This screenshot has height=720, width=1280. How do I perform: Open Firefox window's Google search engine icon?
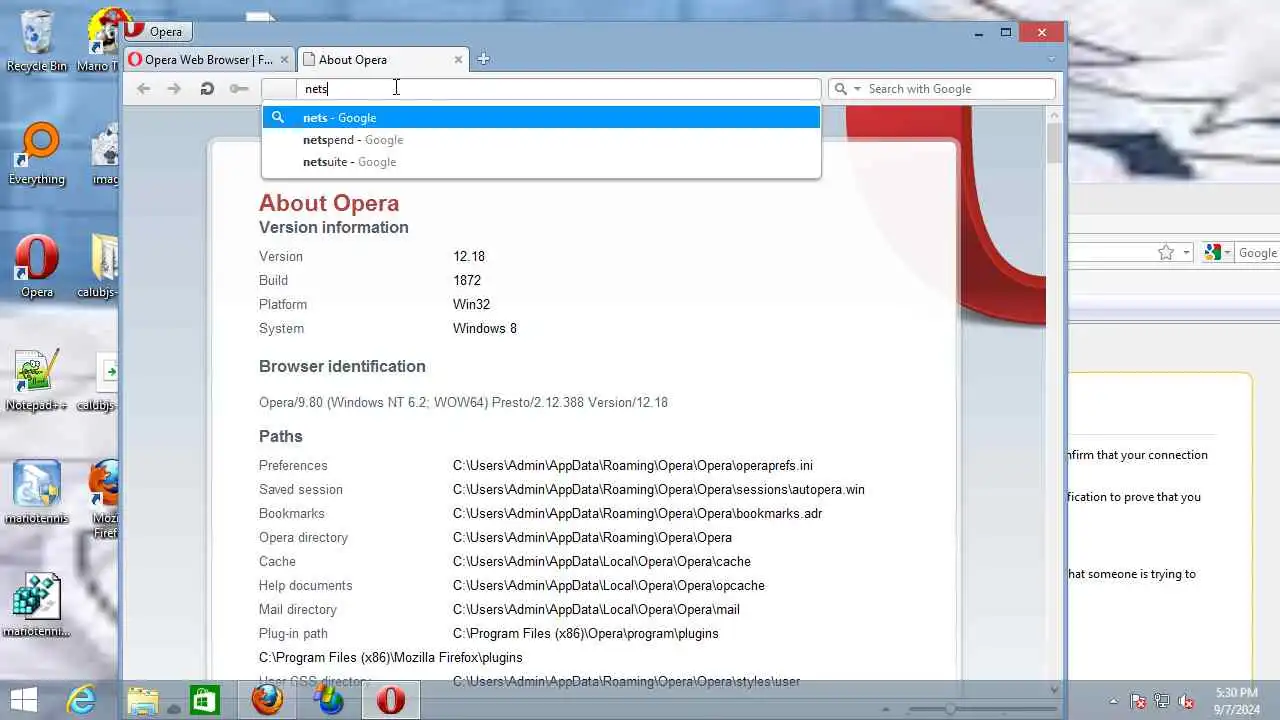[1216, 253]
